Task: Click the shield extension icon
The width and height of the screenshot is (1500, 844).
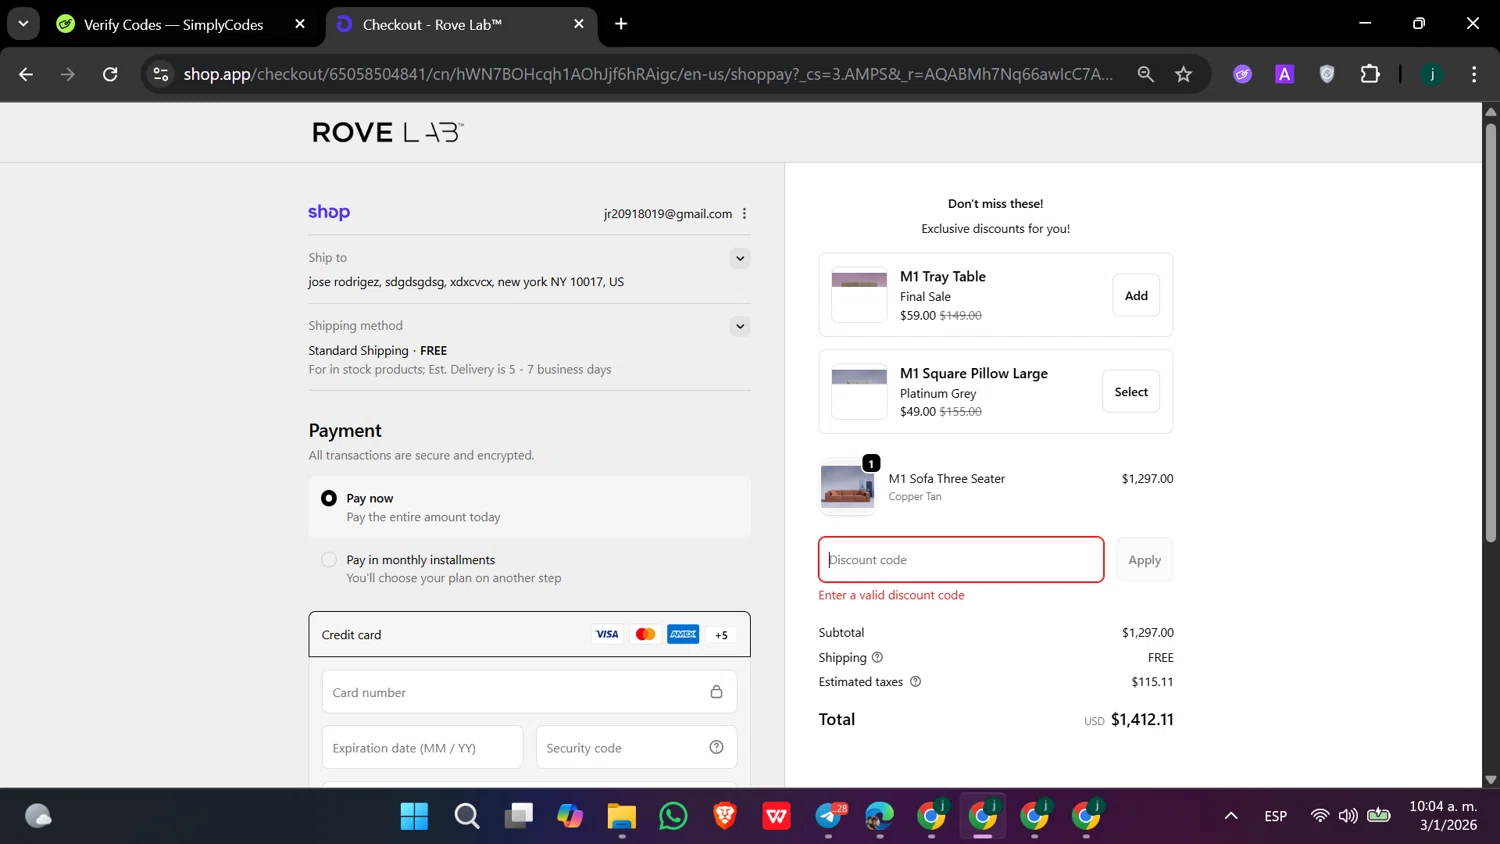Action: click(1327, 74)
